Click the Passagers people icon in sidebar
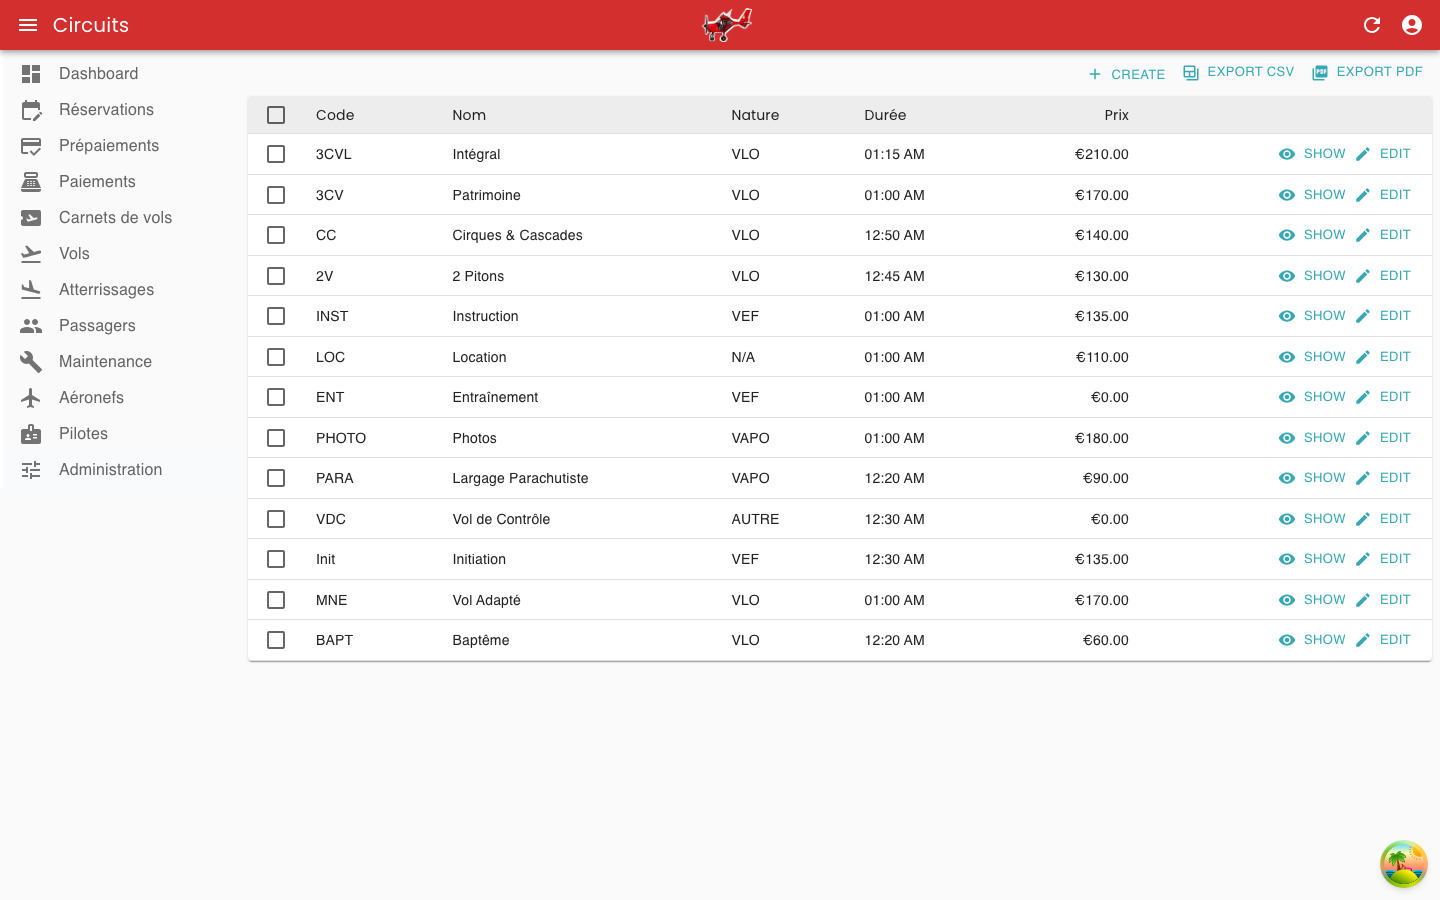 pyautogui.click(x=31, y=326)
